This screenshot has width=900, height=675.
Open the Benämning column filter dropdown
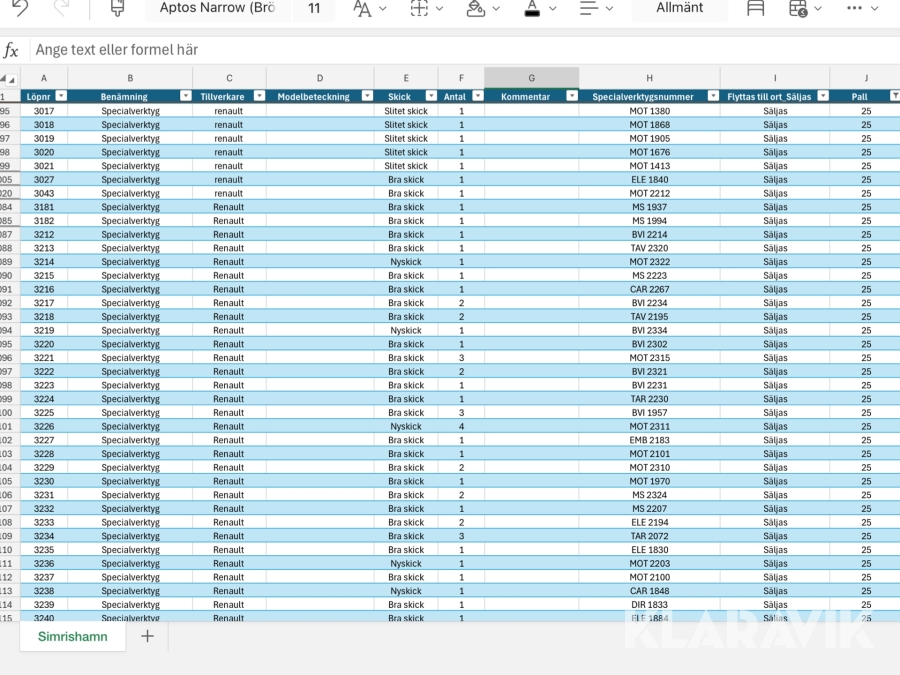(x=185, y=96)
